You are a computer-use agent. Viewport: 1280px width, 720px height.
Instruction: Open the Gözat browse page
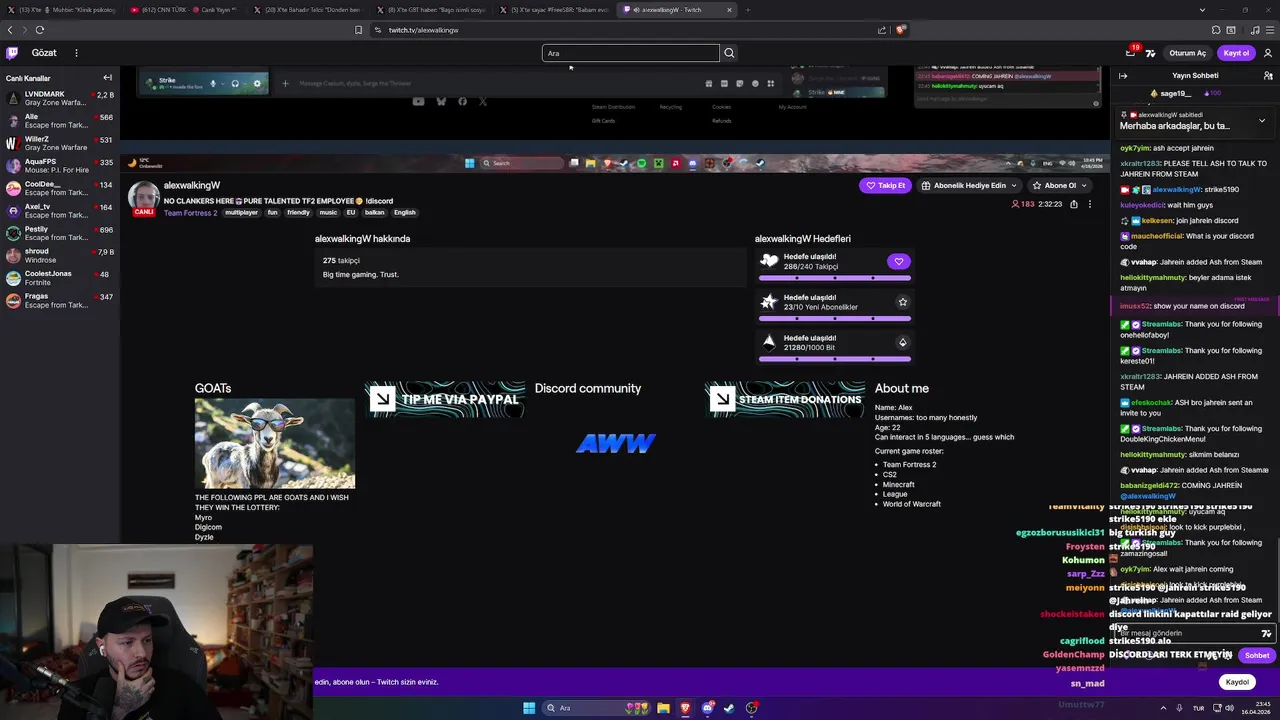[44, 53]
